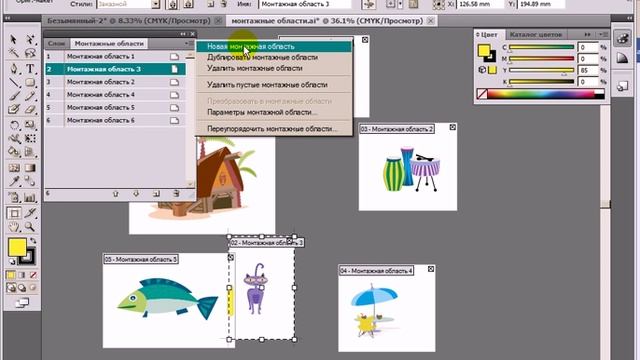Select the Scale tool
Viewport: 640px width, 360px height.
pyautogui.click(x=30, y=125)
